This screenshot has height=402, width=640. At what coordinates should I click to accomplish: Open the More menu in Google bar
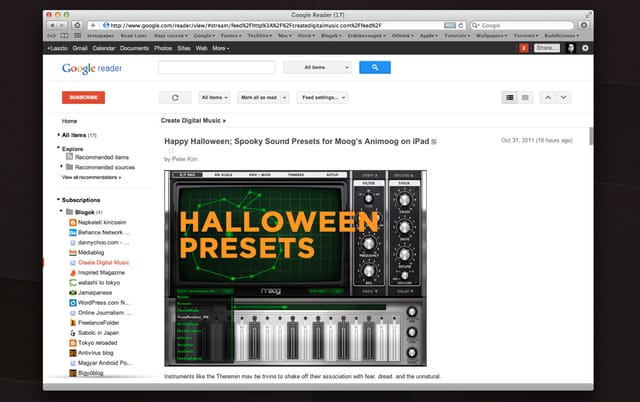pos(220,48)
